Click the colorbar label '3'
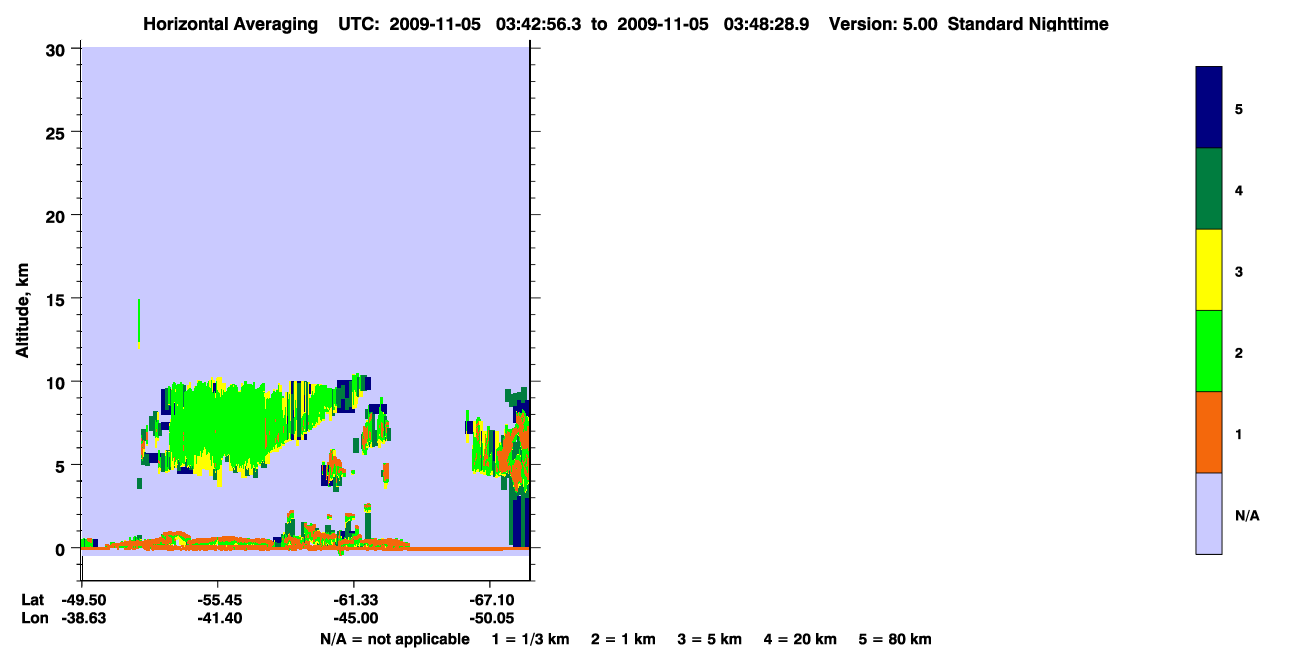 point(1239,271)
